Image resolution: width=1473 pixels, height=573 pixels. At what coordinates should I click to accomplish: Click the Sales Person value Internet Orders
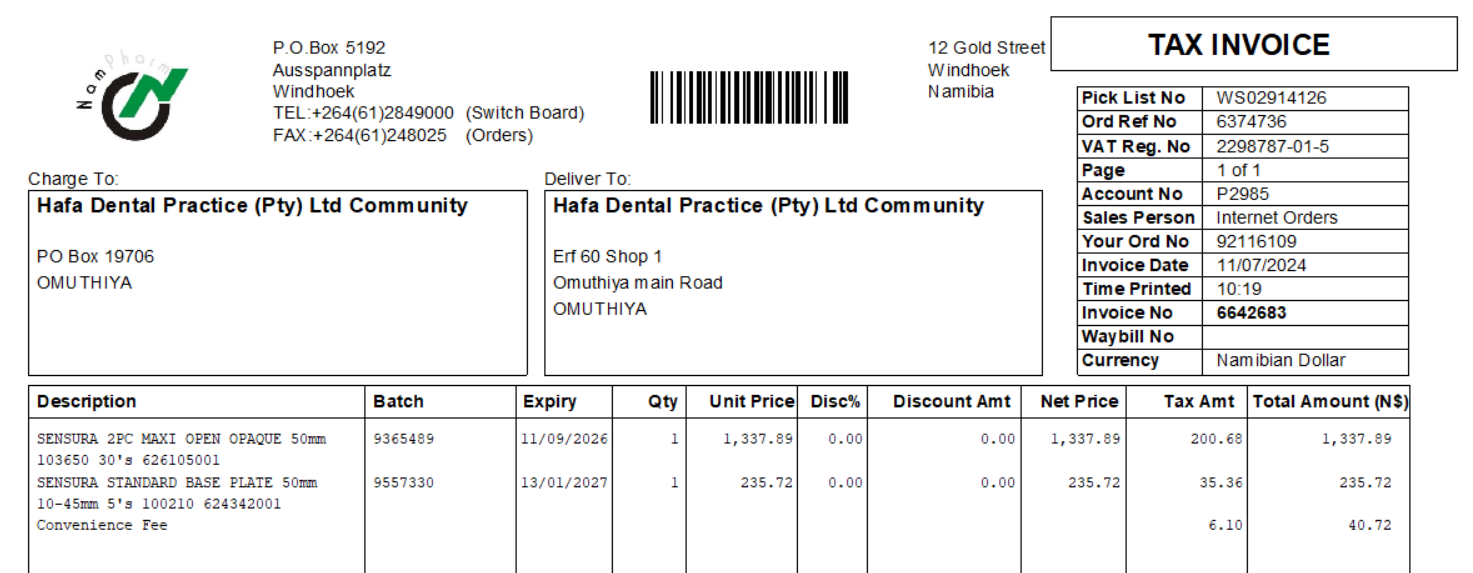(x=1277, y=218)
